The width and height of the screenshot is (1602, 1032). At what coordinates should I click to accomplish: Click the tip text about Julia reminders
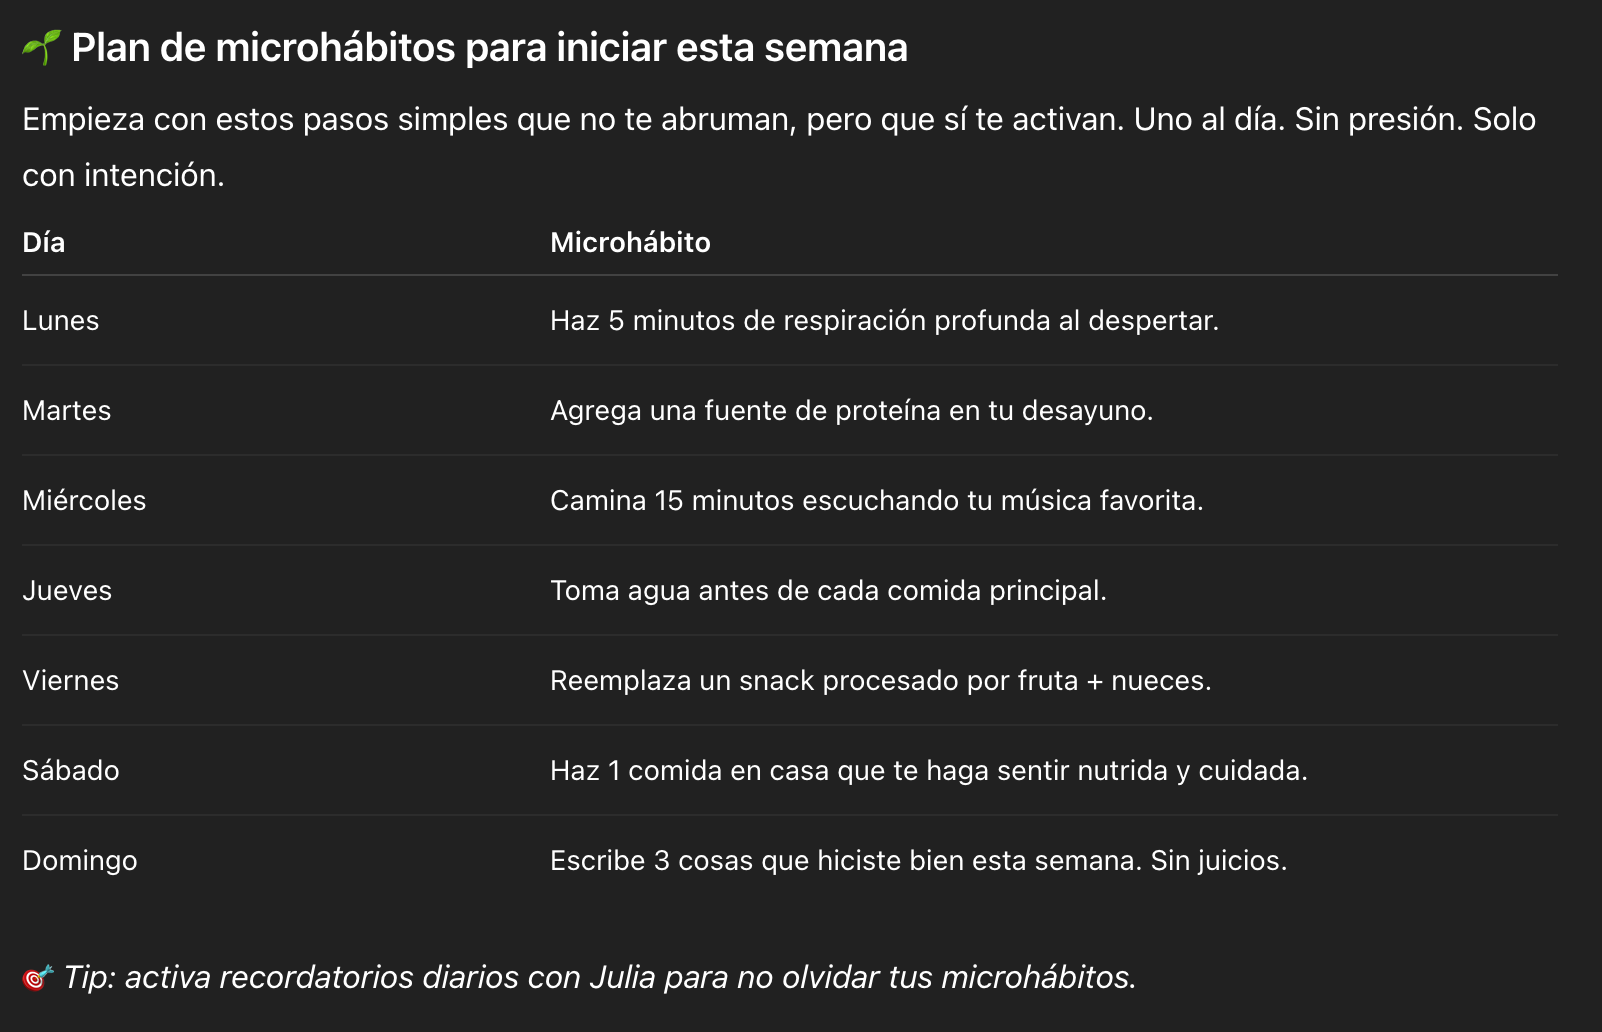click(x=600, y=977)
